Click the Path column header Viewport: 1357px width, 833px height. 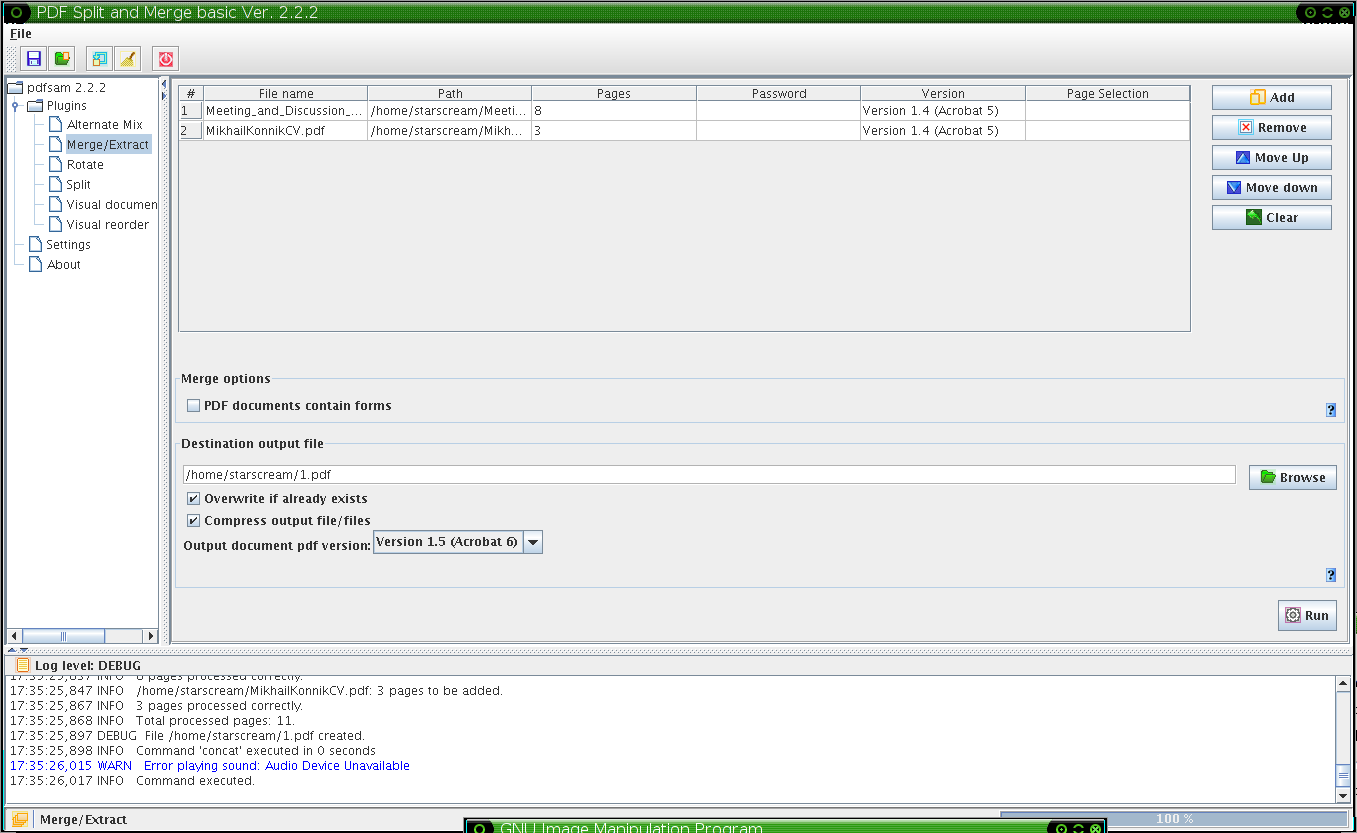(450, 93)
